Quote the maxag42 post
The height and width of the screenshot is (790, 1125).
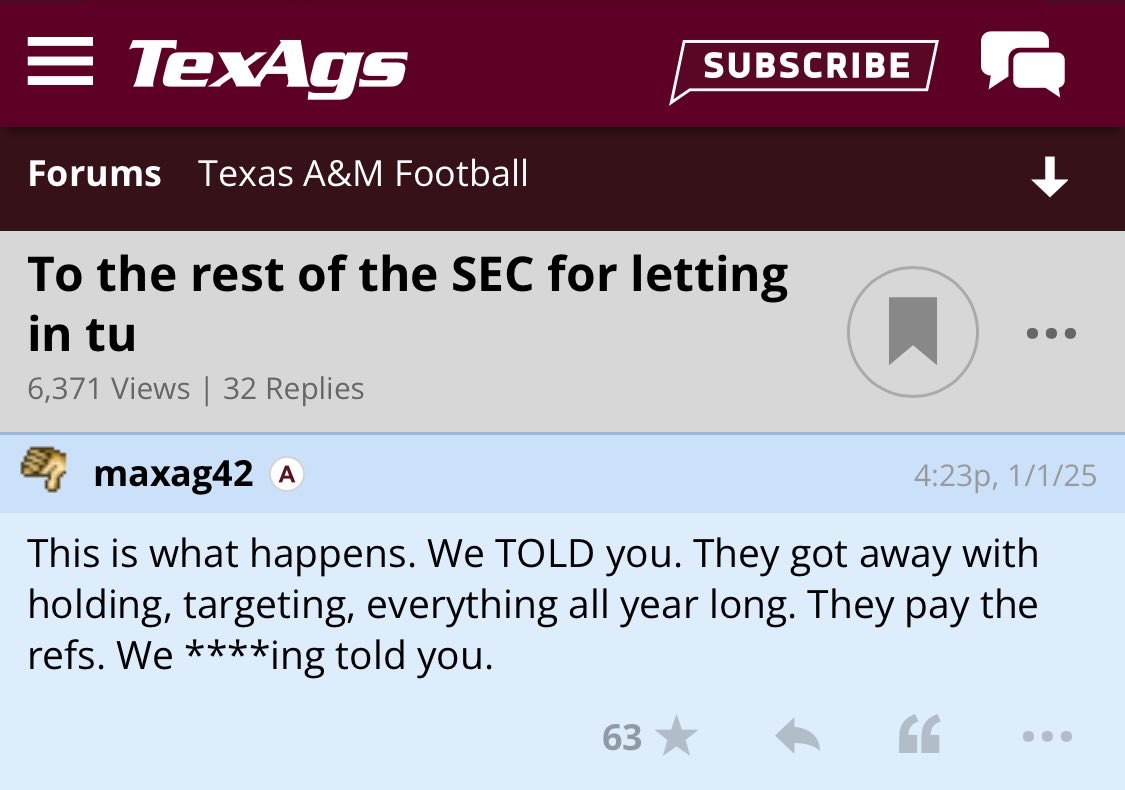point(919,738)
